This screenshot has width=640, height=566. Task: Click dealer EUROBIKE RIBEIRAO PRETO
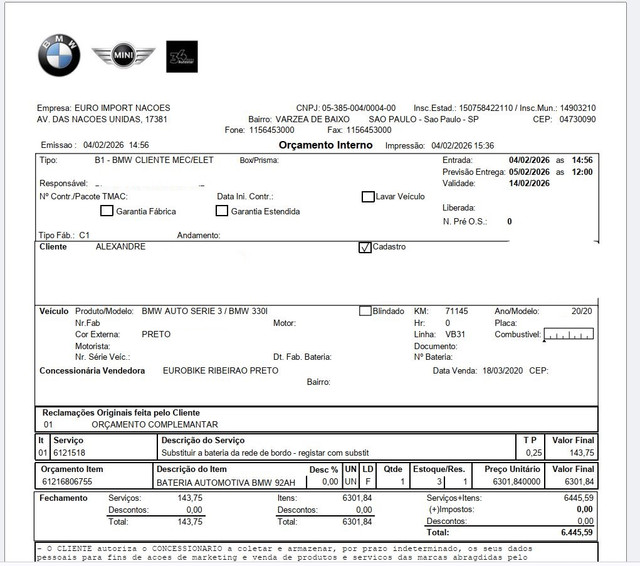pyautogui.click(x=220, y=371)
